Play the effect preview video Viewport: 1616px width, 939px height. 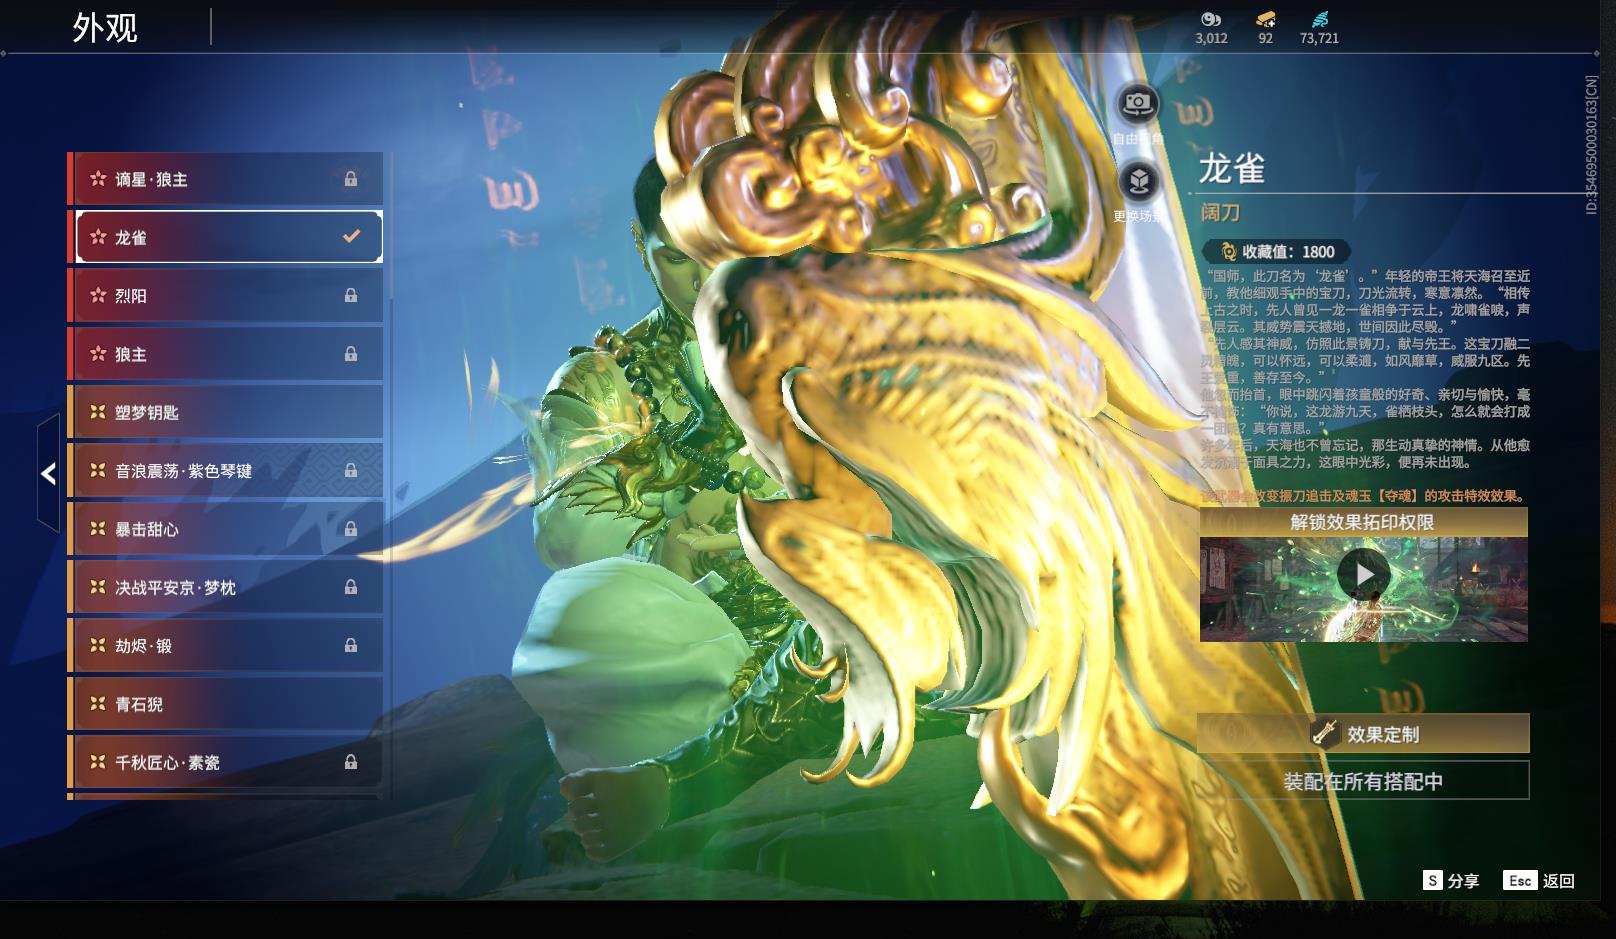click(1364, 574)
